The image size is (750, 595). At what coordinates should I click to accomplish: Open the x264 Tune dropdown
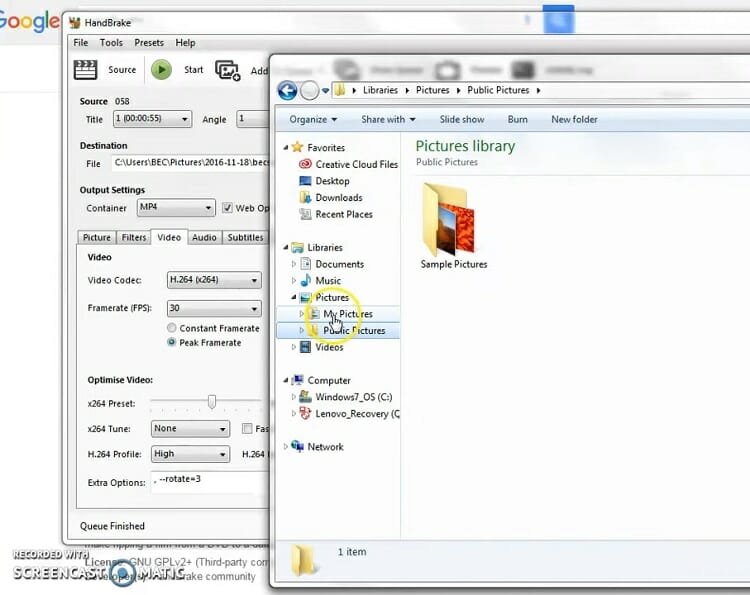190,429
